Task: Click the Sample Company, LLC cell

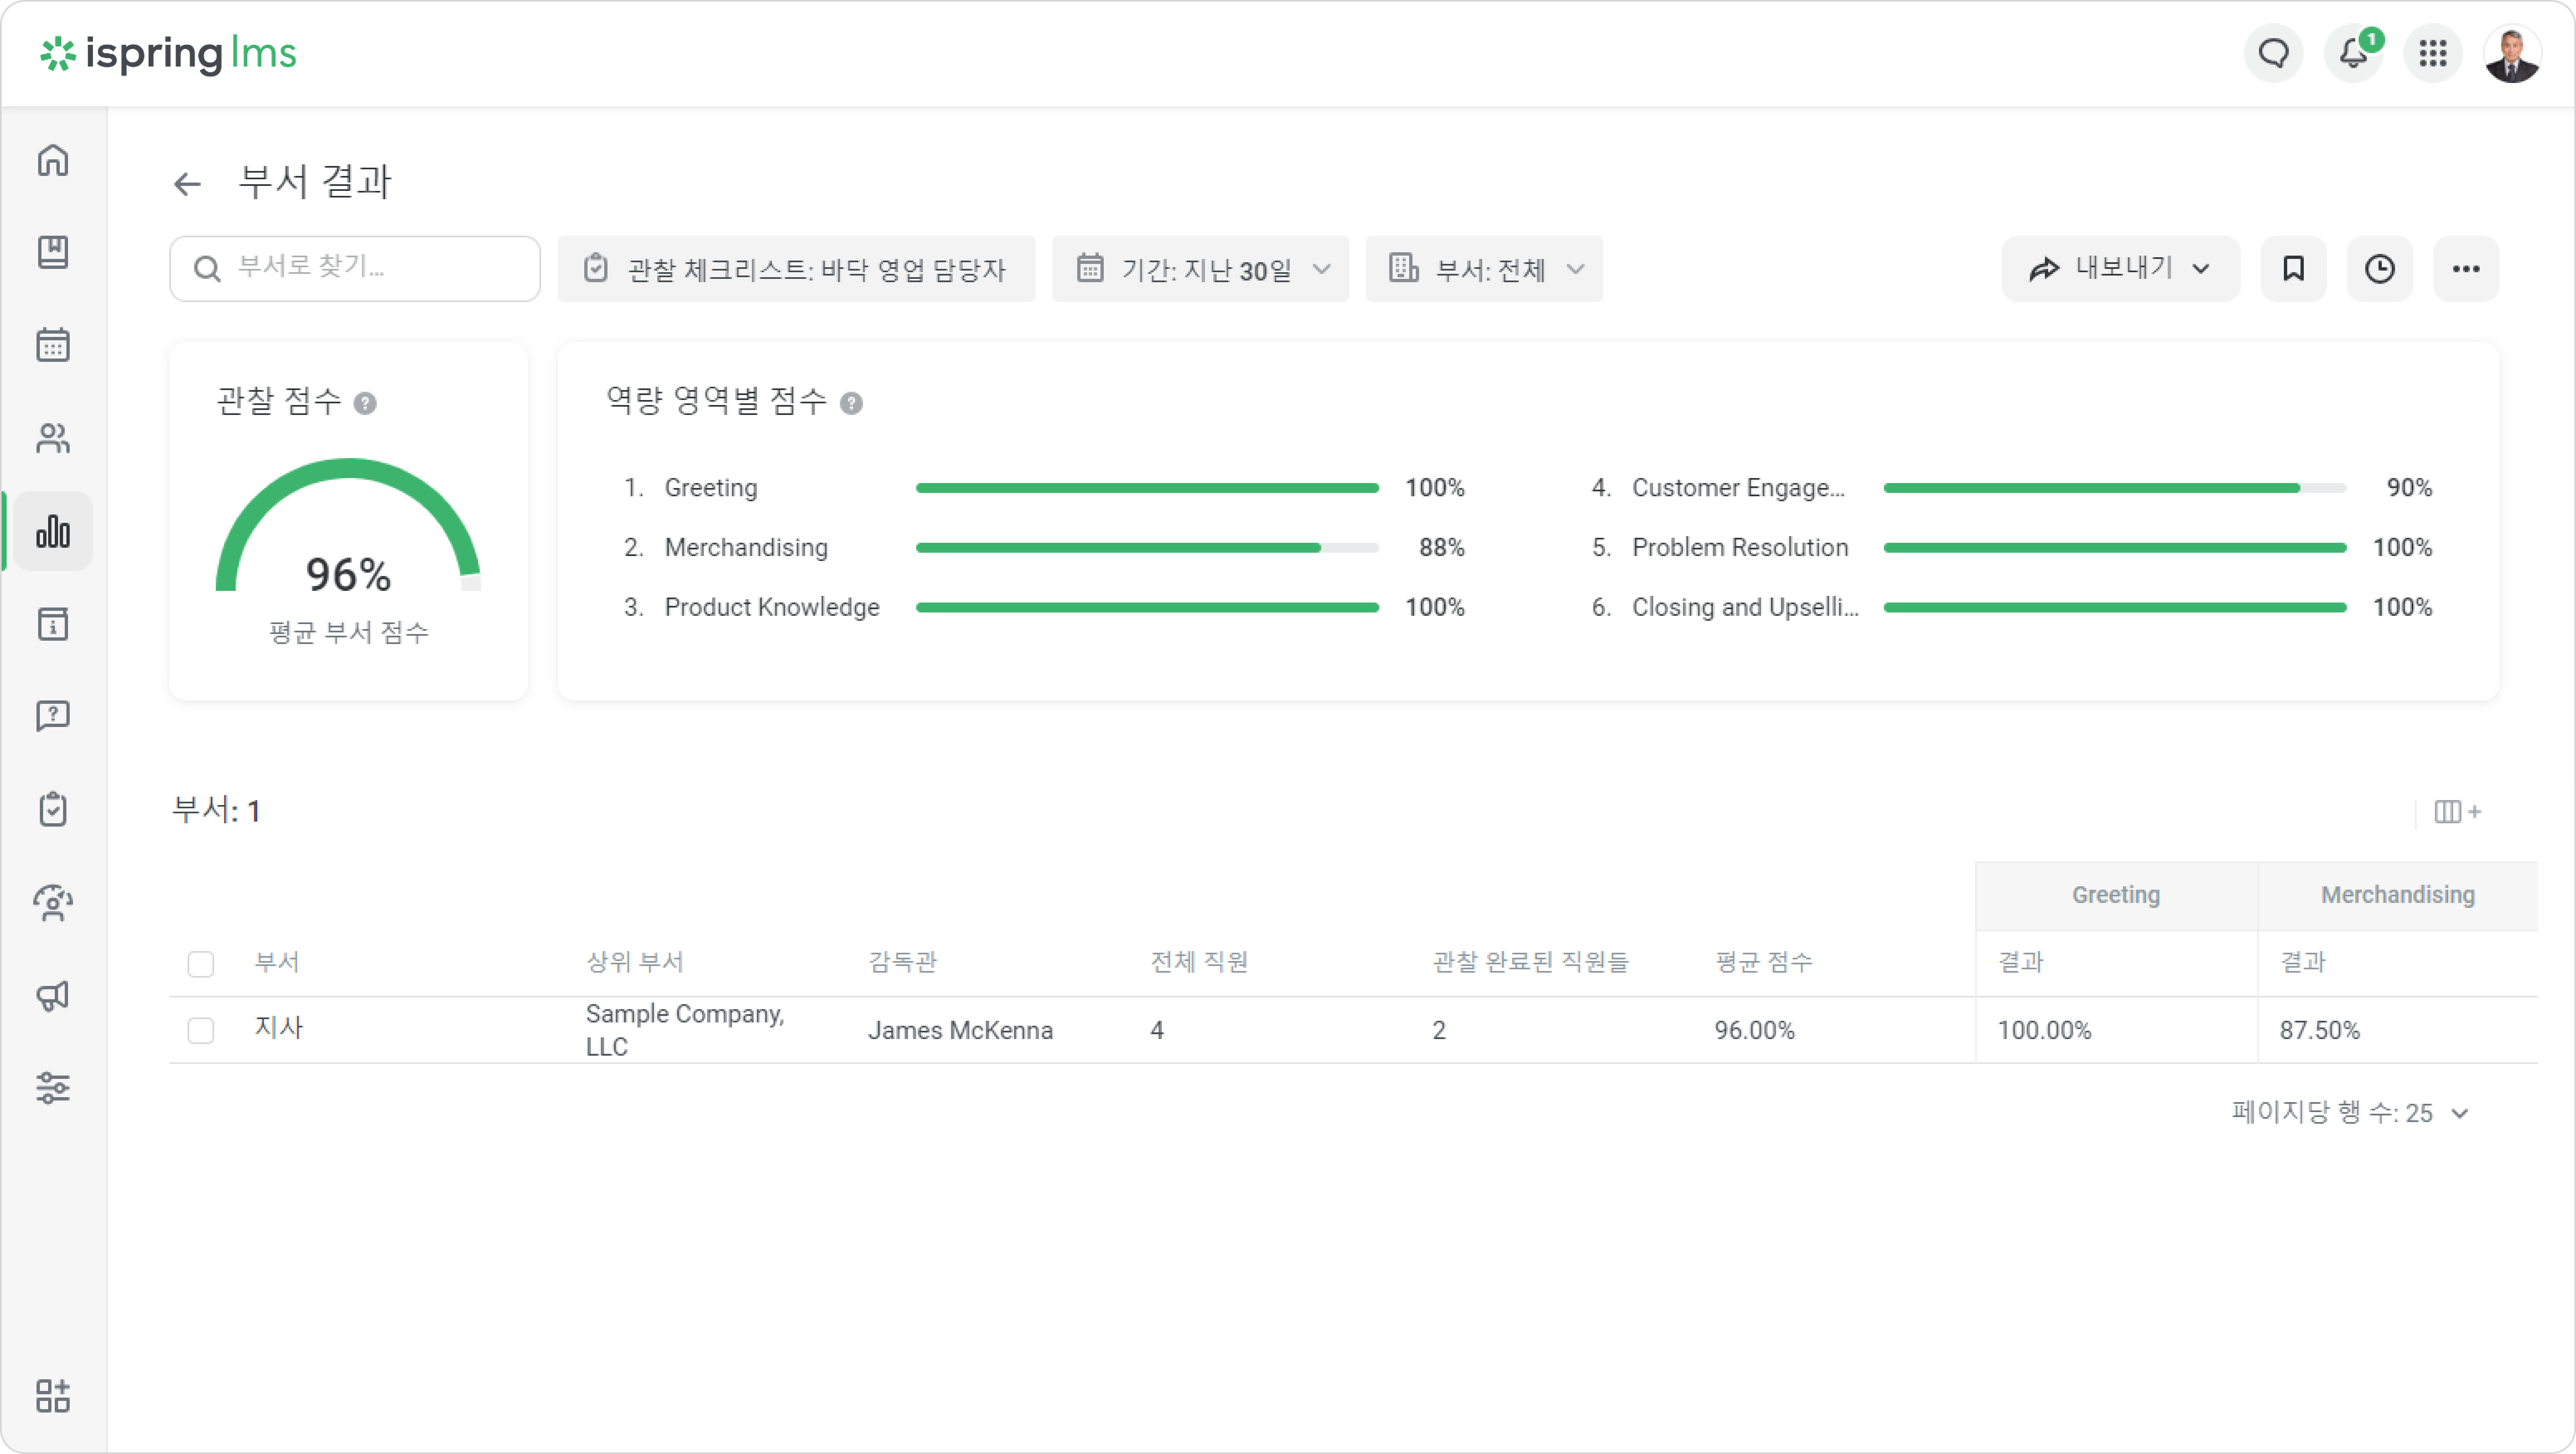Action: coord(685,1030)
